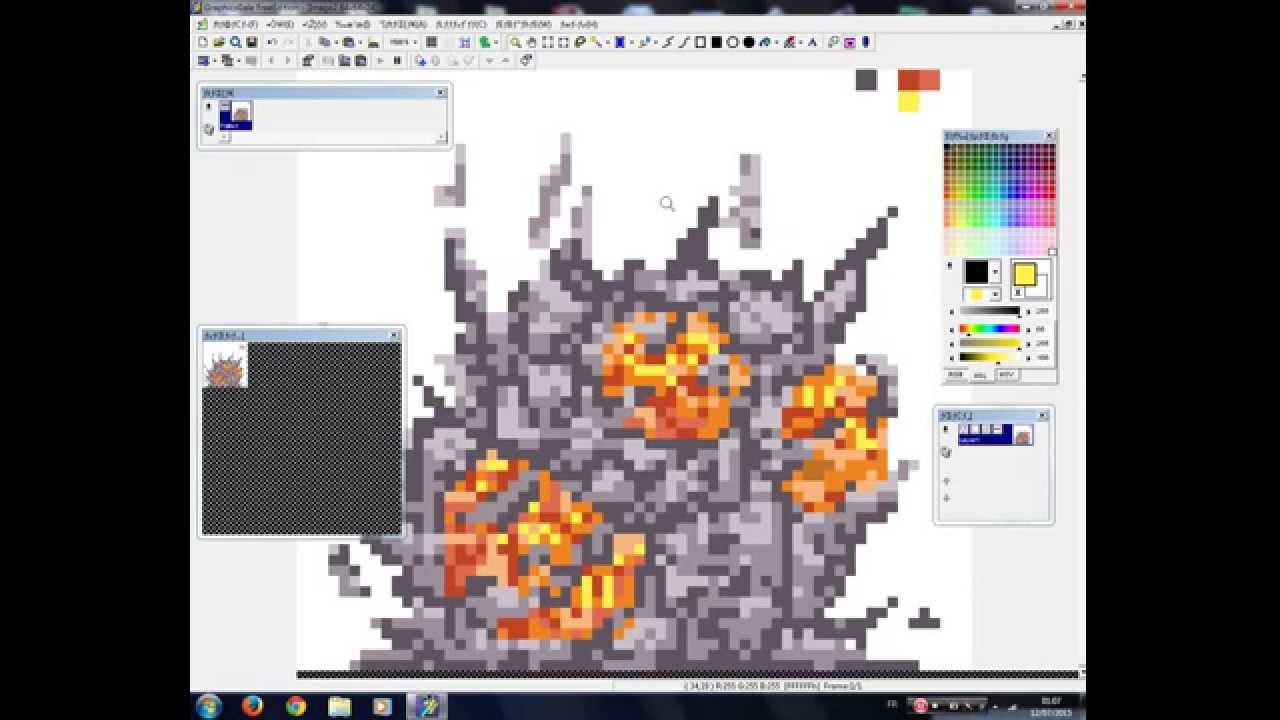The height and width of the screenshot is (720, 1280).
Task: Click the large yellow color swatch
Action: 1025,274
